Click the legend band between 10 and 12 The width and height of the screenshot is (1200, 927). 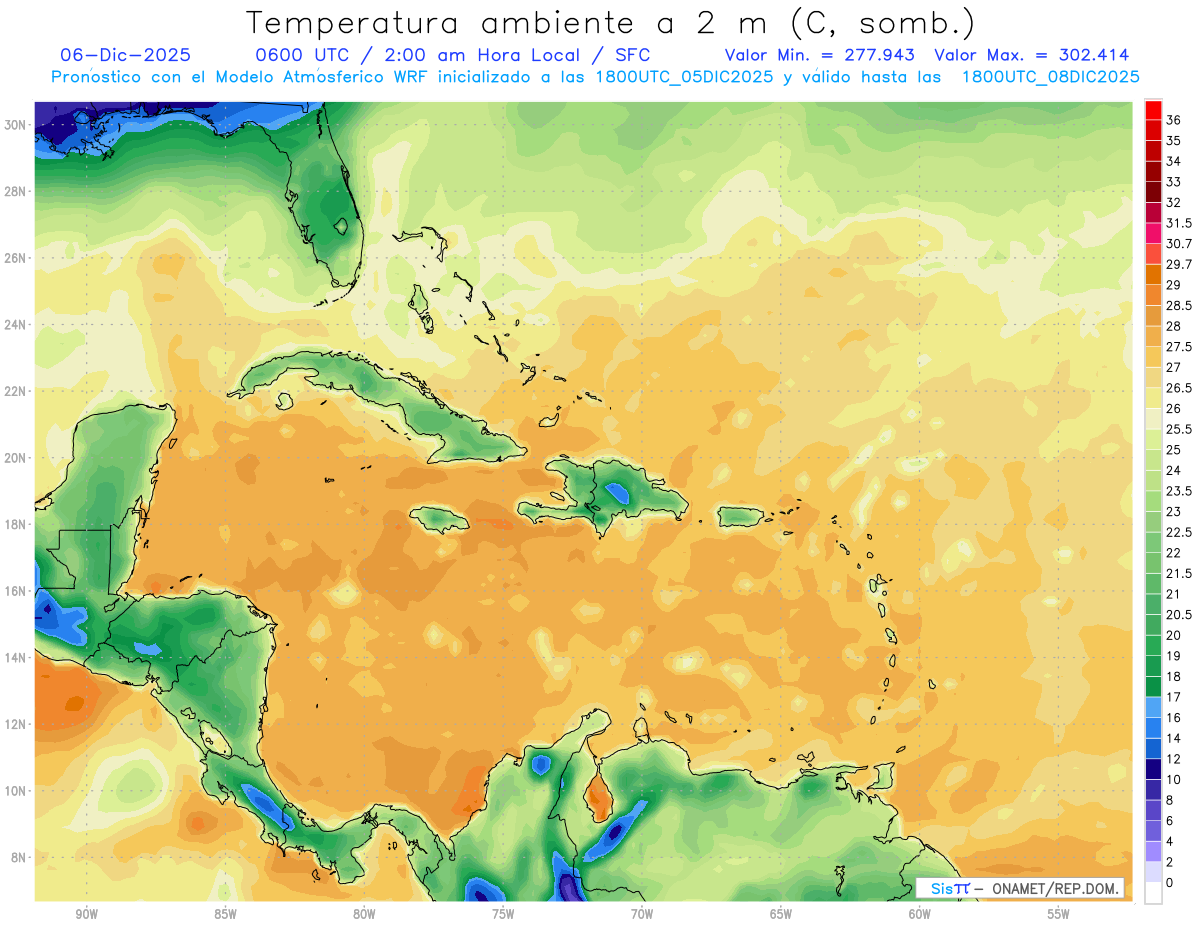(x=1153, y=769)
